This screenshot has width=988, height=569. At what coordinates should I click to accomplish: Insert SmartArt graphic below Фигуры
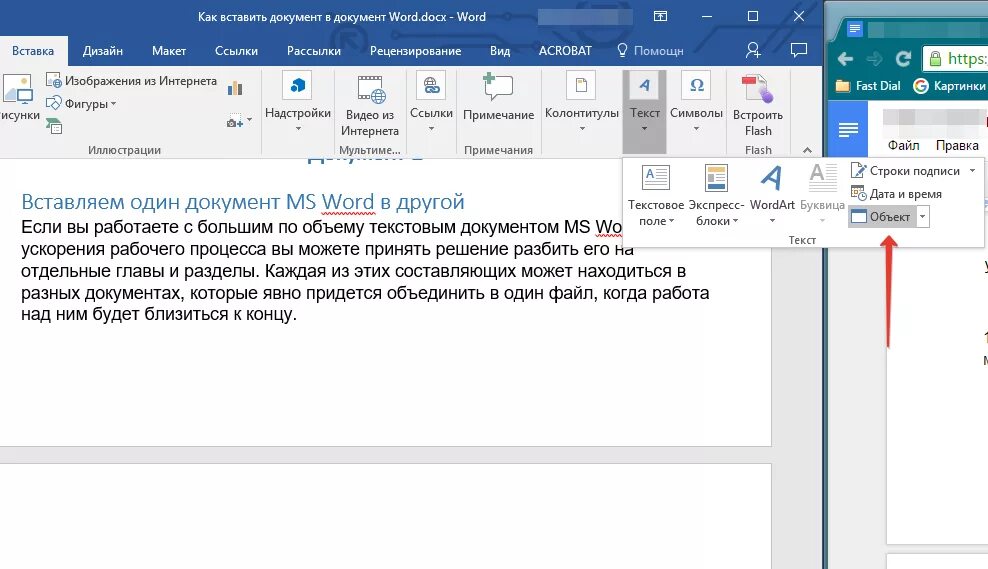coord(54,126)
